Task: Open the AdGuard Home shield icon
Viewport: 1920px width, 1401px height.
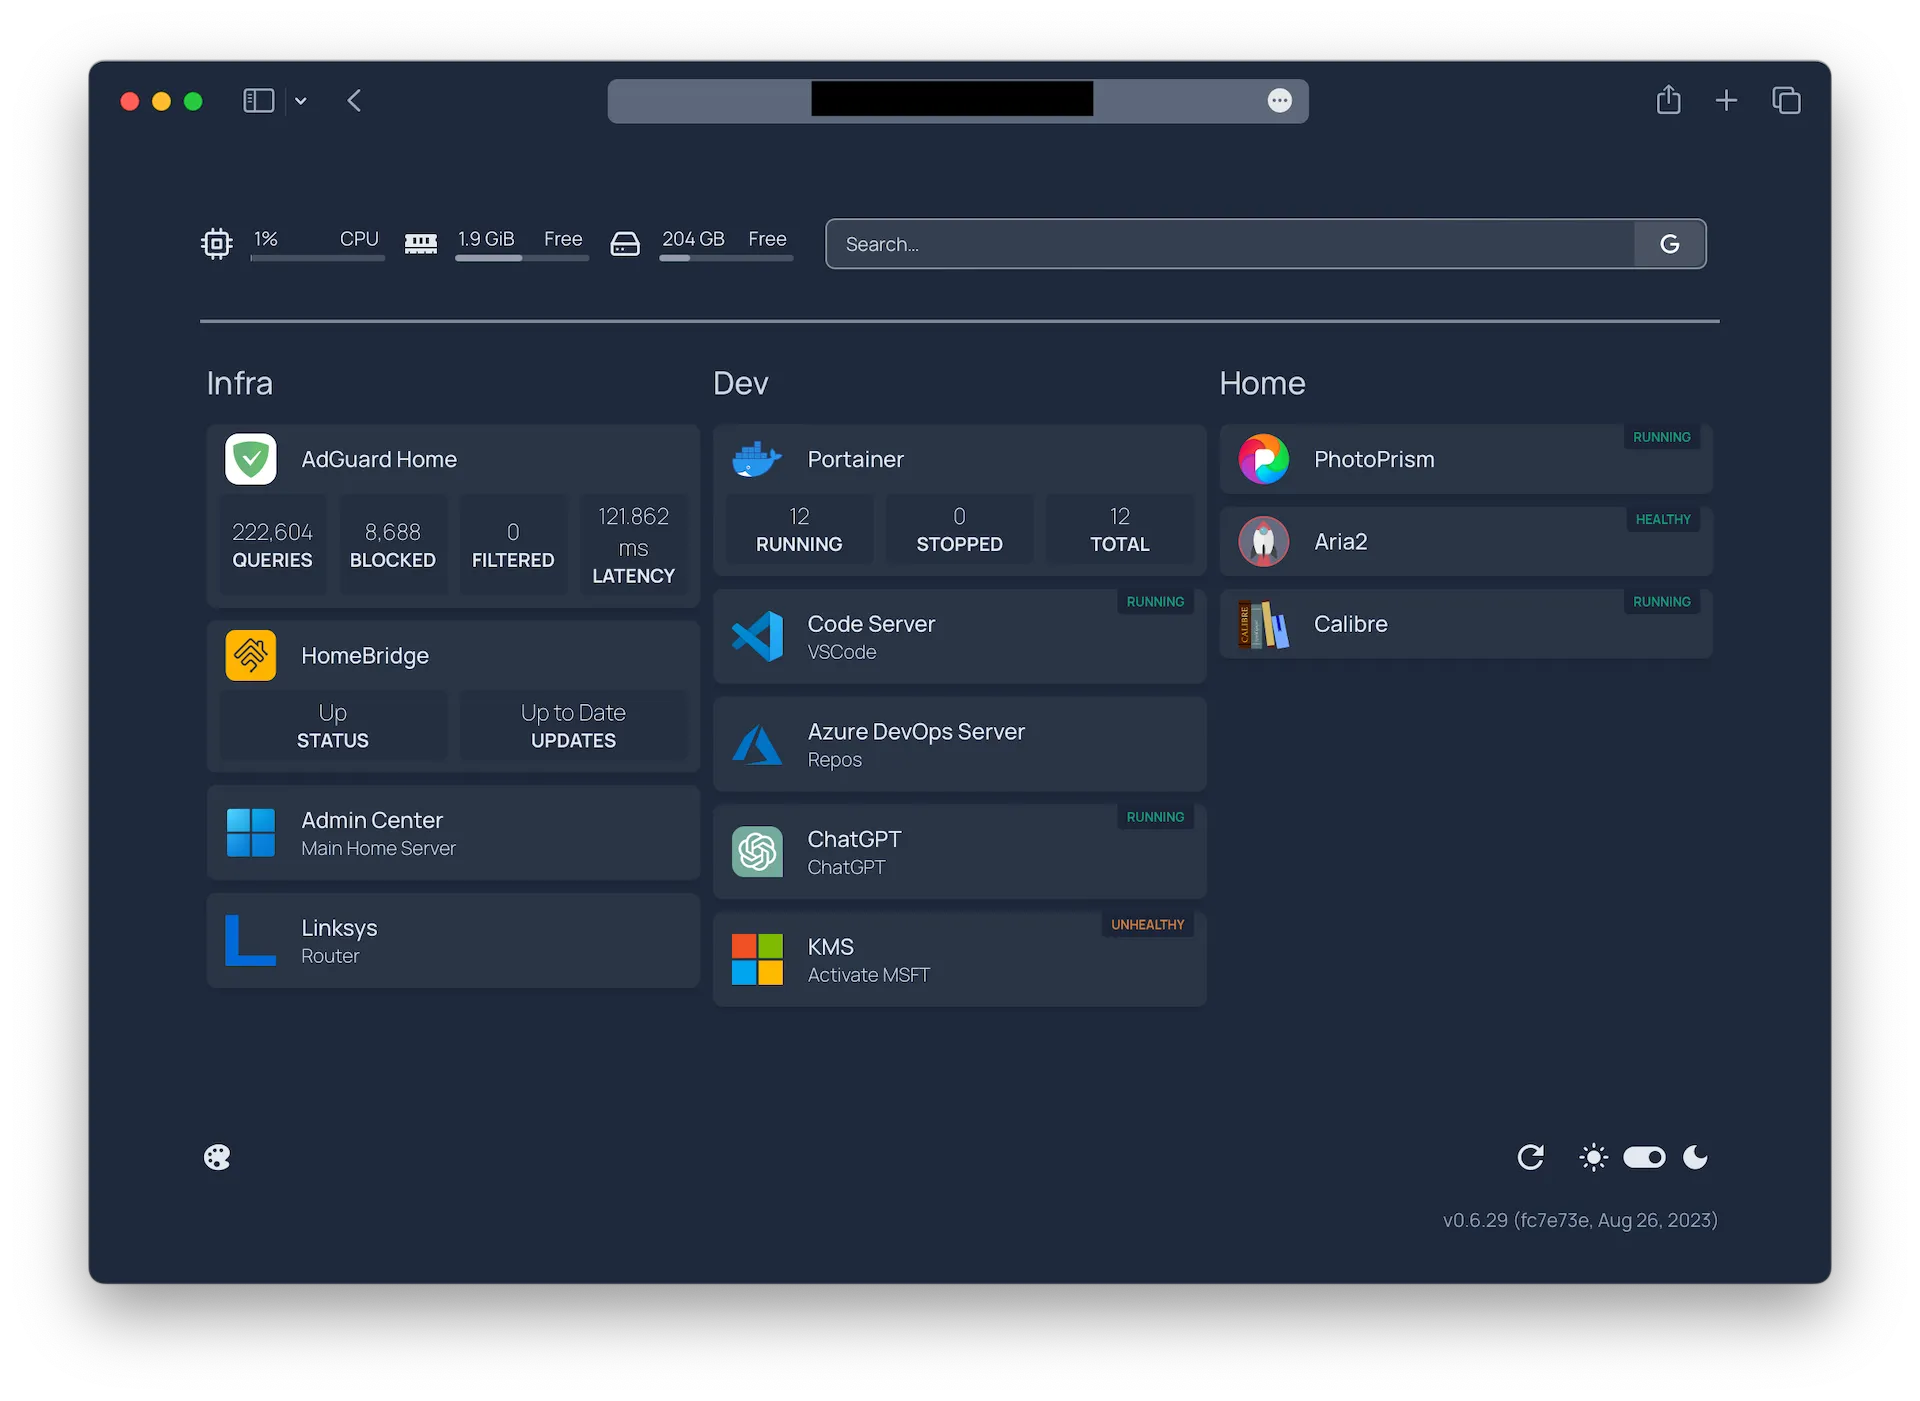Action: (x=251, y=459)
